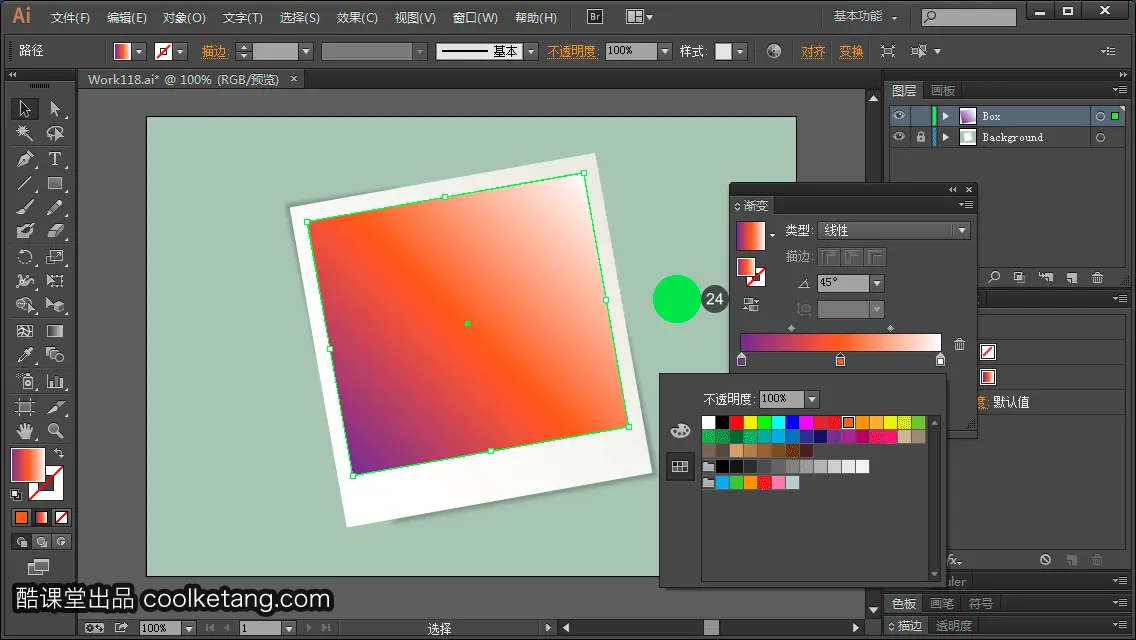The image size is (1136, 640).
Task: Expand the Background layer
Action: coord(945,137)
